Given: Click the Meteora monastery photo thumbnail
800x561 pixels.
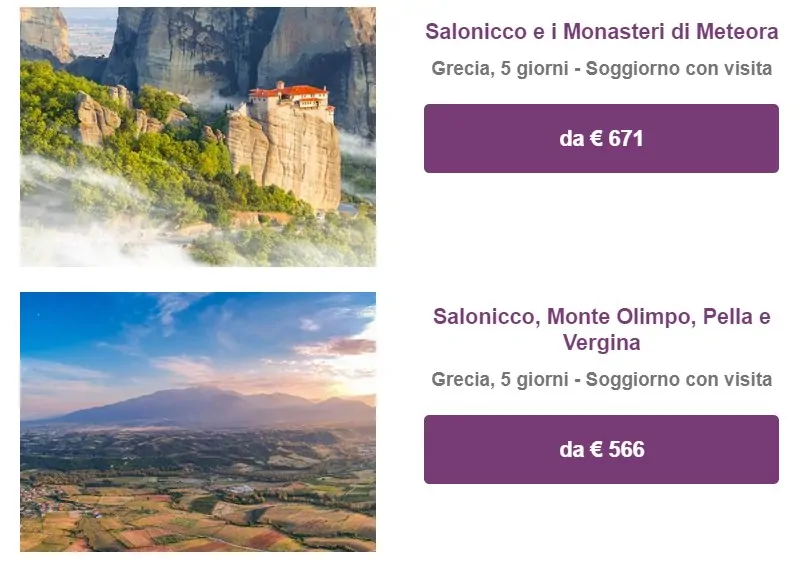Looking at the screenshot, I should coord(198,137).
